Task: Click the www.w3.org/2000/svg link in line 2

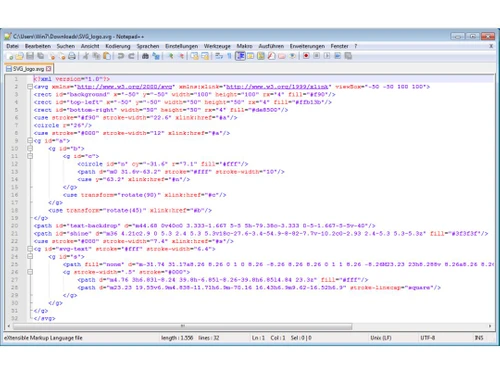Action: pos(125,87)
